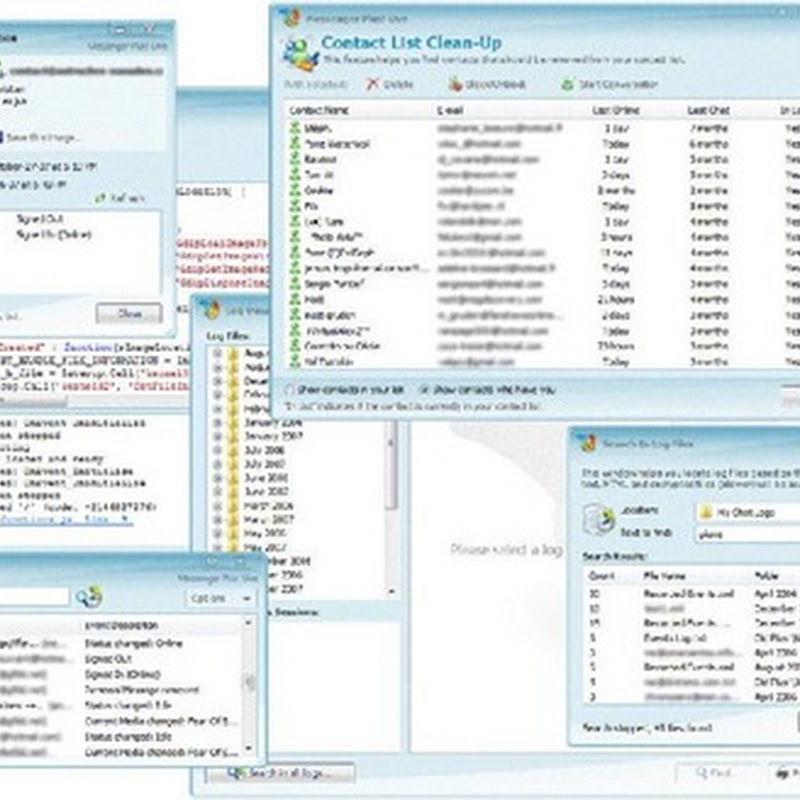The height and width of the screenshot is (800, 800).
Task: Sort contacts by E-mail column header
Action: 450,109
